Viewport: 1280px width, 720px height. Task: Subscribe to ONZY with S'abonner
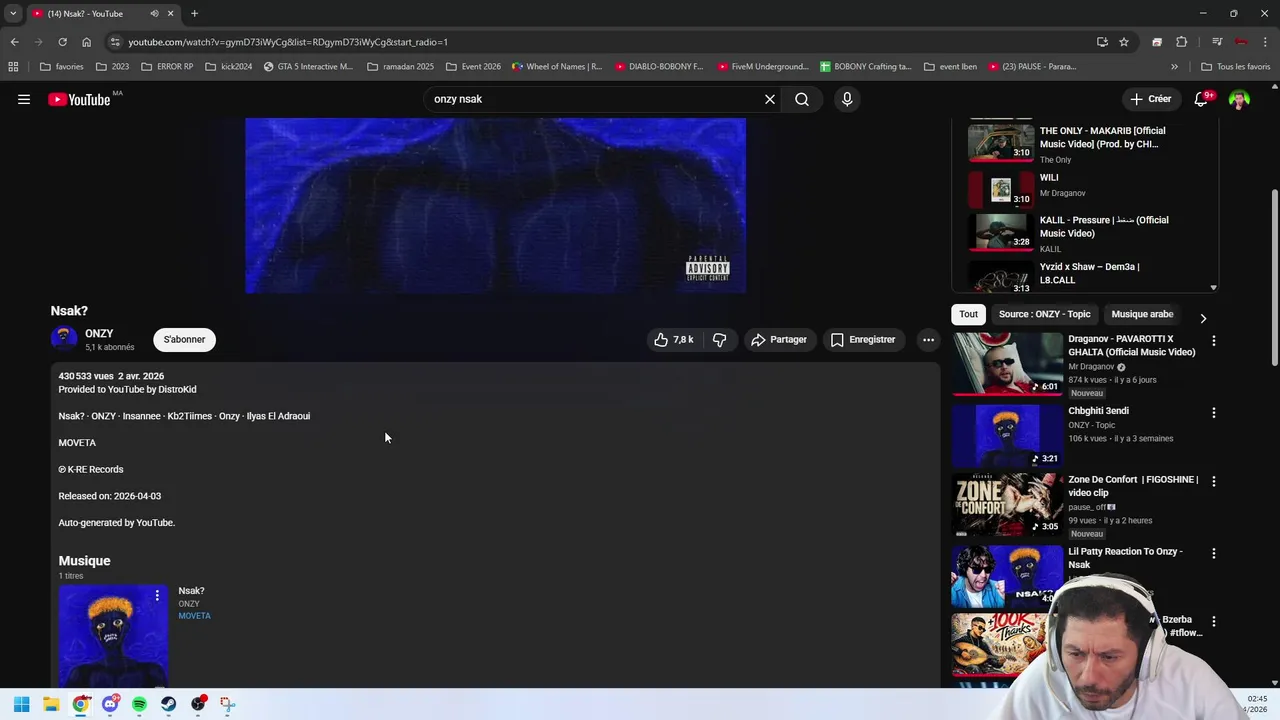tap(184, 340)
